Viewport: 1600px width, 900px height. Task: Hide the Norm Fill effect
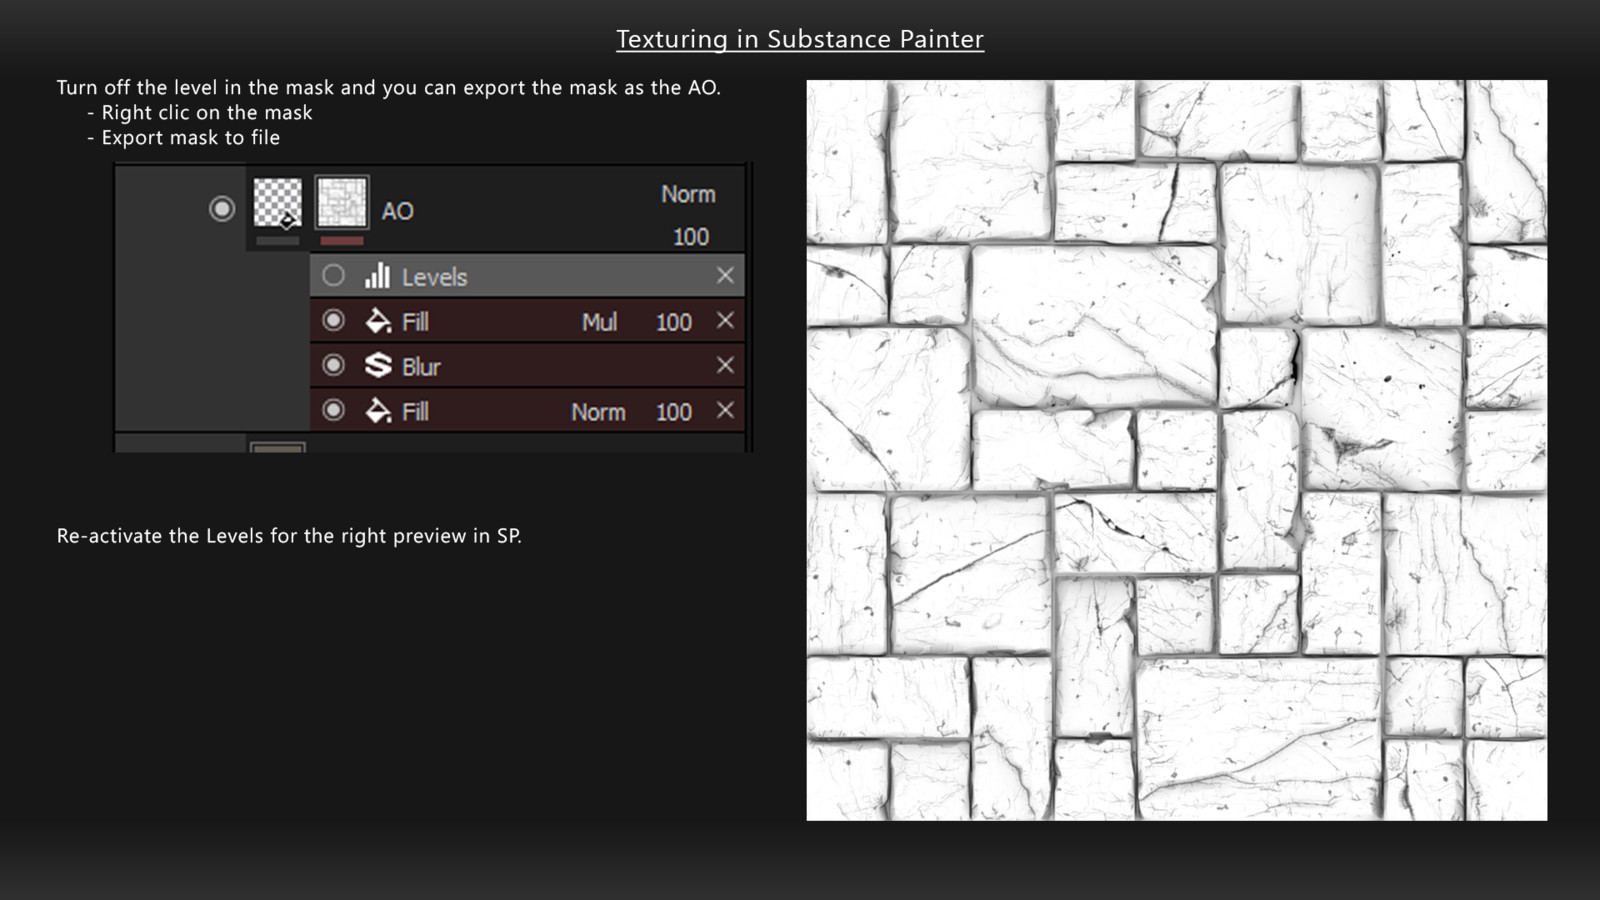334,410
